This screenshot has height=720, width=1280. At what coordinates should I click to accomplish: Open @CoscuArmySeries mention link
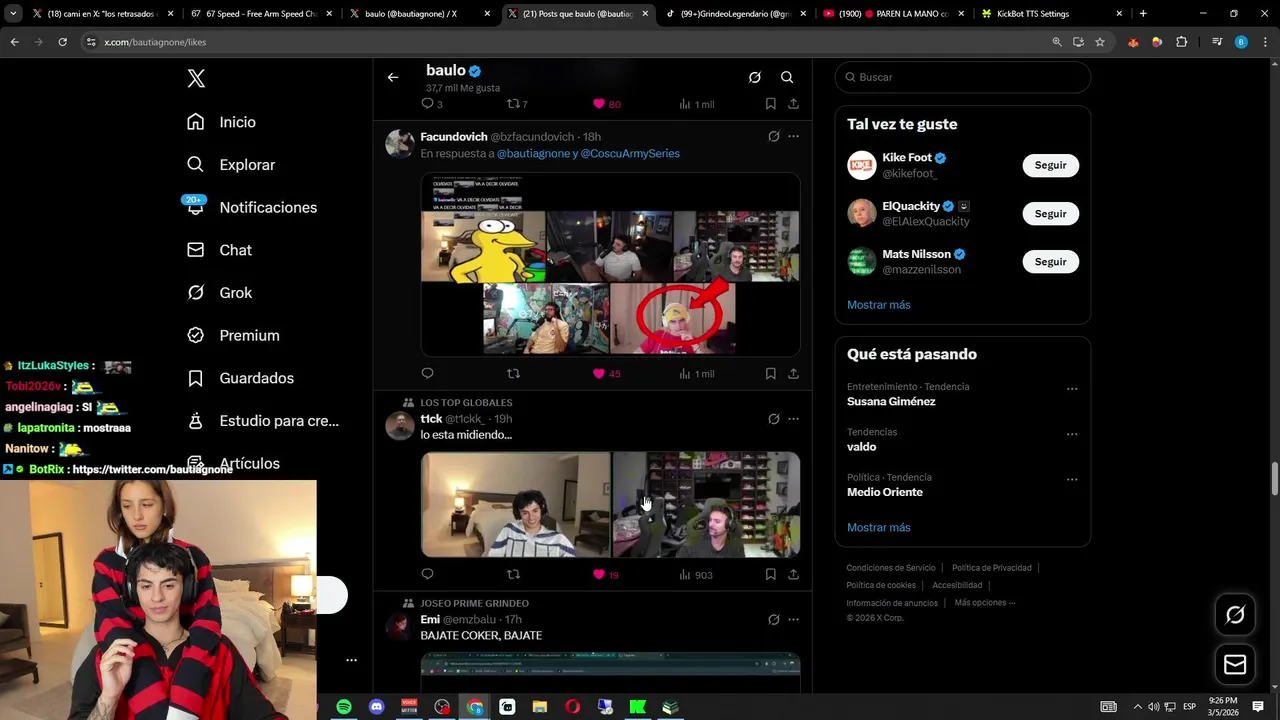pos(630,153)
